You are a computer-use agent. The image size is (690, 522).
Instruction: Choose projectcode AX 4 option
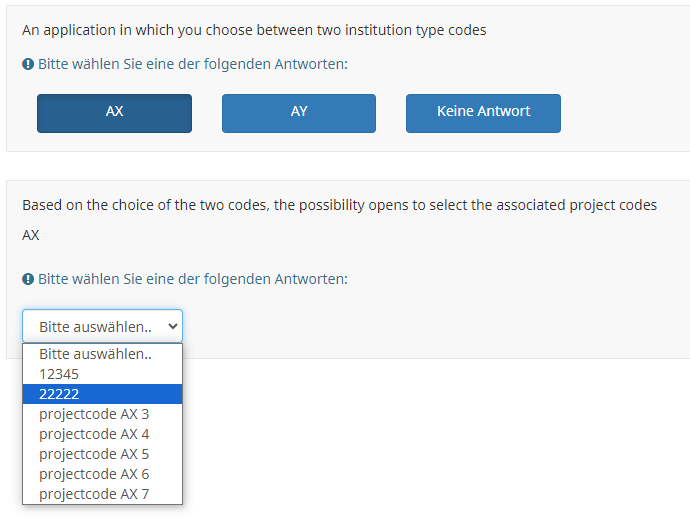point(94,434)
